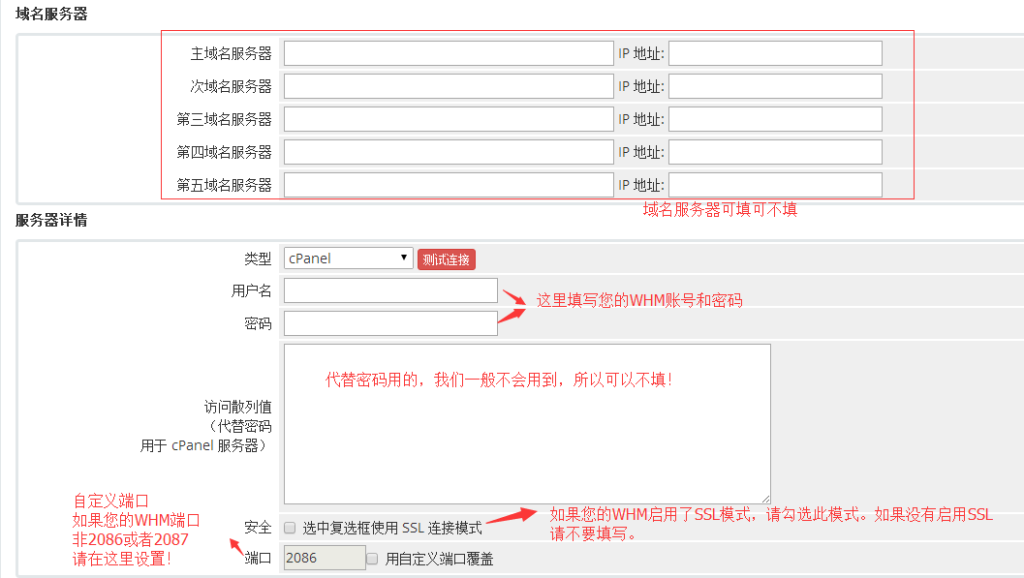Click the 访问散列值 label text

point(238,407)
